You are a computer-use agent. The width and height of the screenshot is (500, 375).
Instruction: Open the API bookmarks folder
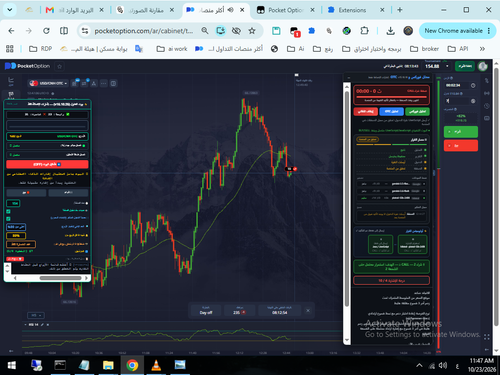coord(458,49)
